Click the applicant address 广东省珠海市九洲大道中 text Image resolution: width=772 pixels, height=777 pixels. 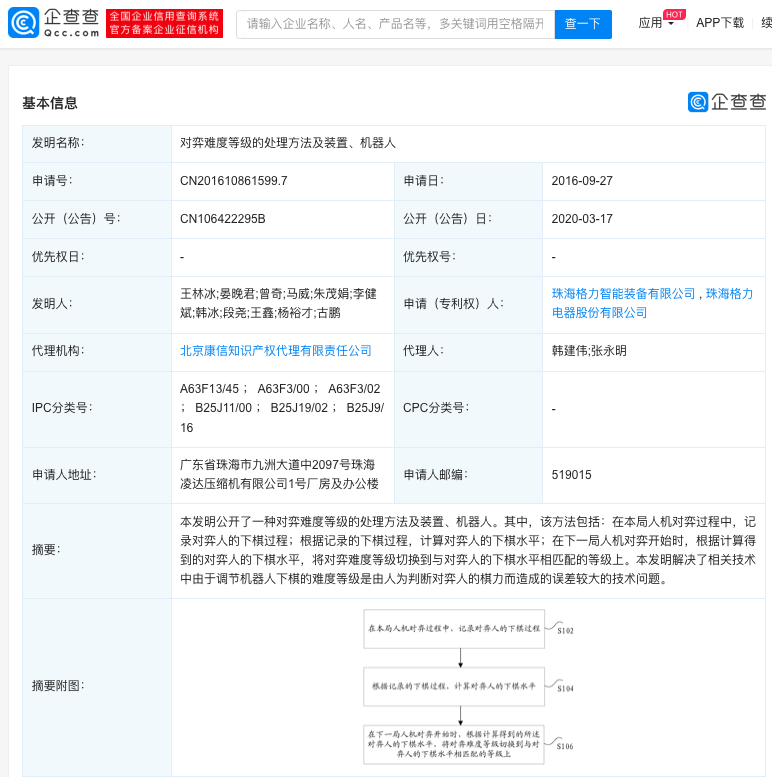coord(279,474)
